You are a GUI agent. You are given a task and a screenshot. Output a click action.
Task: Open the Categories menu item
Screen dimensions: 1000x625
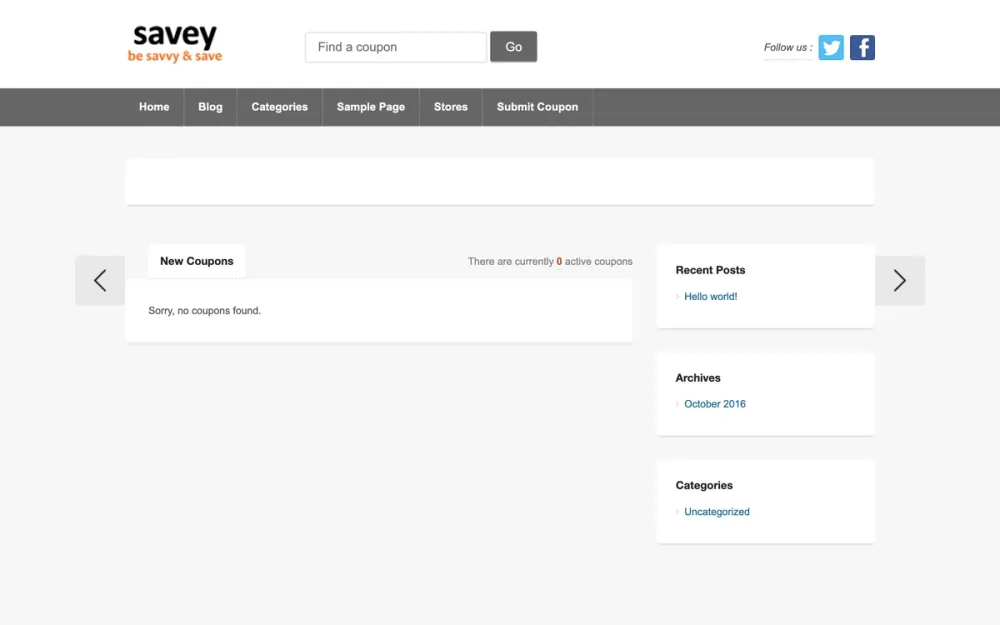click(x=279, y=107)
